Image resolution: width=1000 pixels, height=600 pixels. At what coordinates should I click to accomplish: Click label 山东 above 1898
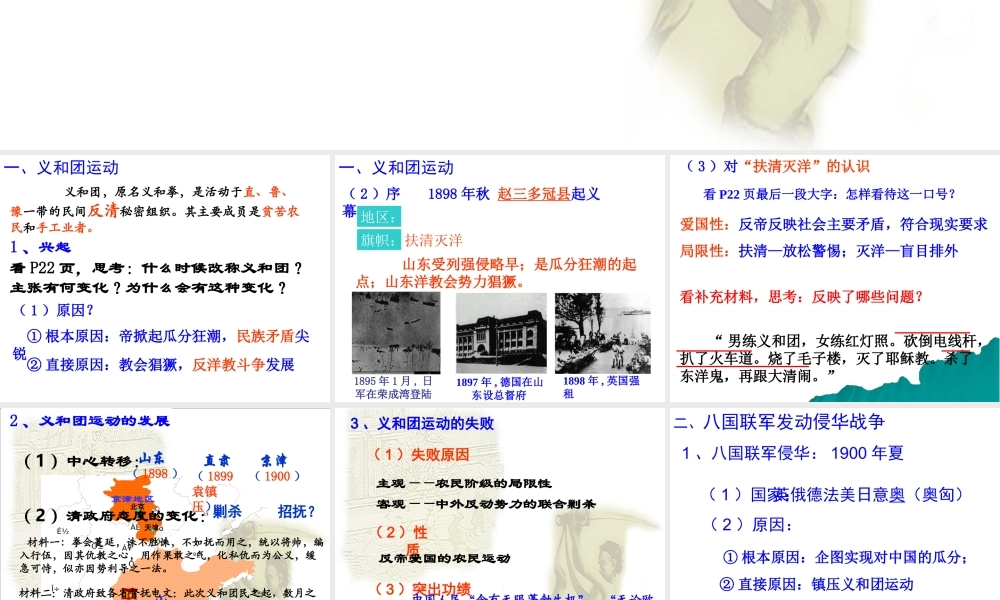pos(152,458)
